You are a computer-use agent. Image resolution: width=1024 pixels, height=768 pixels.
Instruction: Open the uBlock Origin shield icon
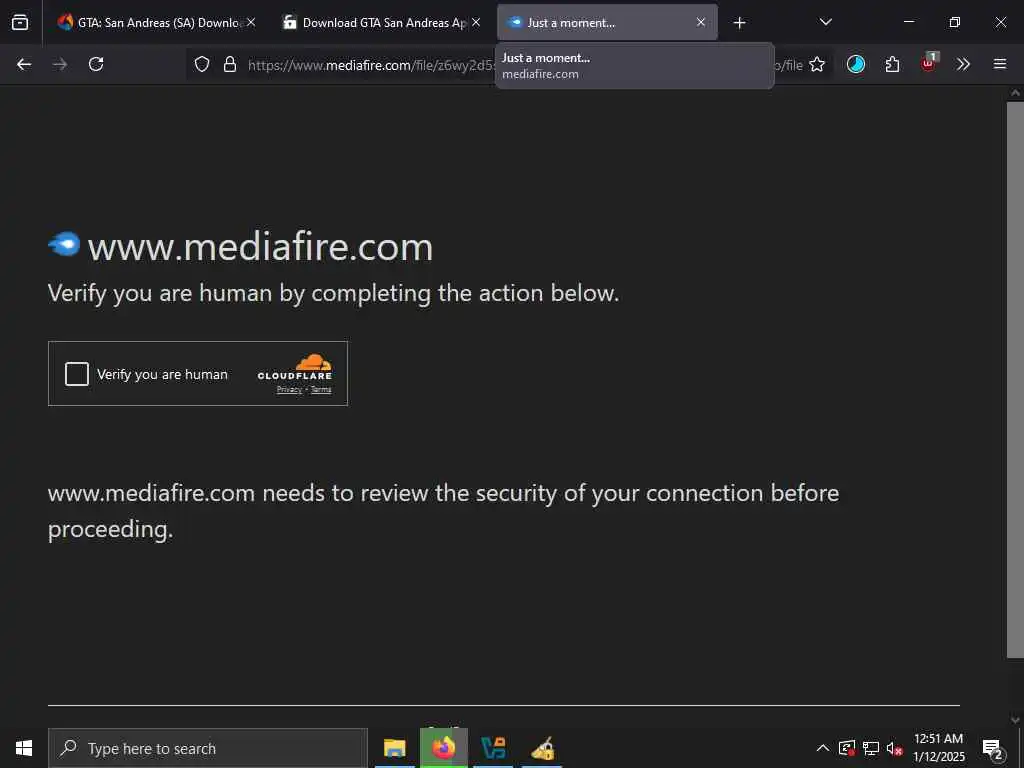(929, 63)
